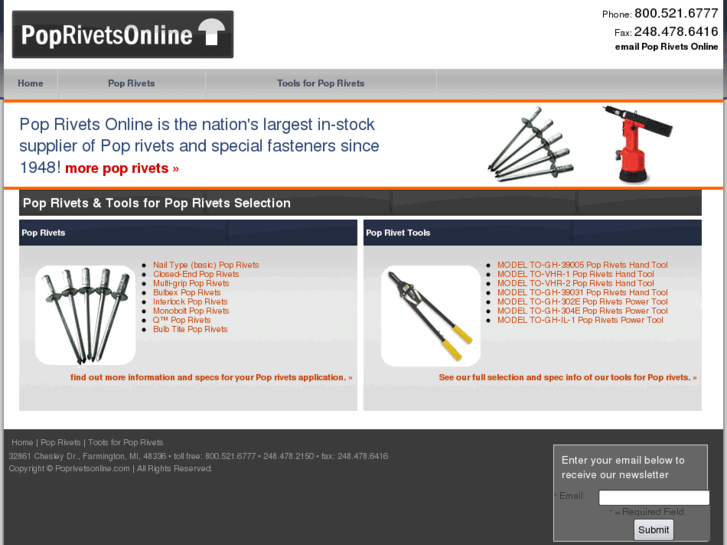Open the Tools for Pop Rivets tab

click(321, 83)
